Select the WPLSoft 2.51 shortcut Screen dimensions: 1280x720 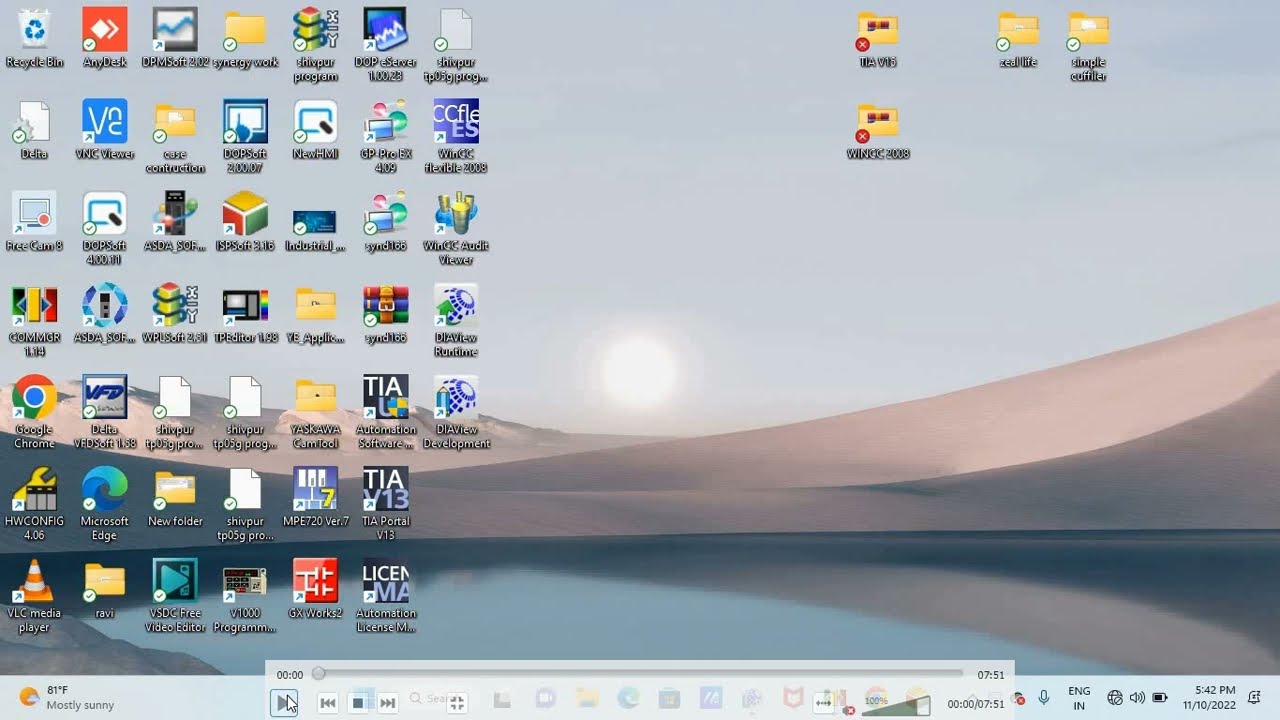click(175, 314)
